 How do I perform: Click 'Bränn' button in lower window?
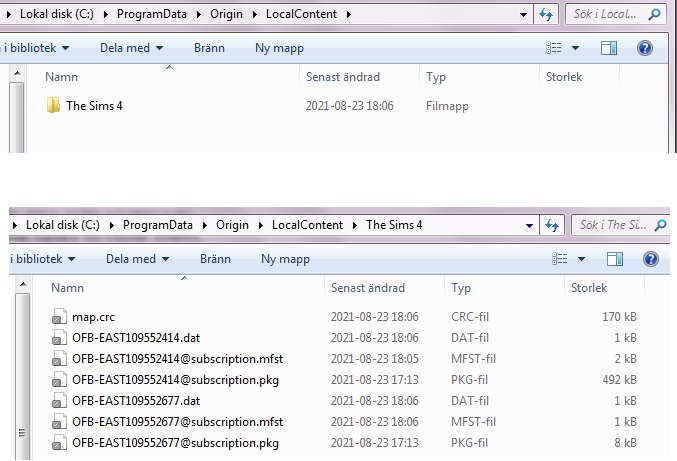tap(215, 259)
